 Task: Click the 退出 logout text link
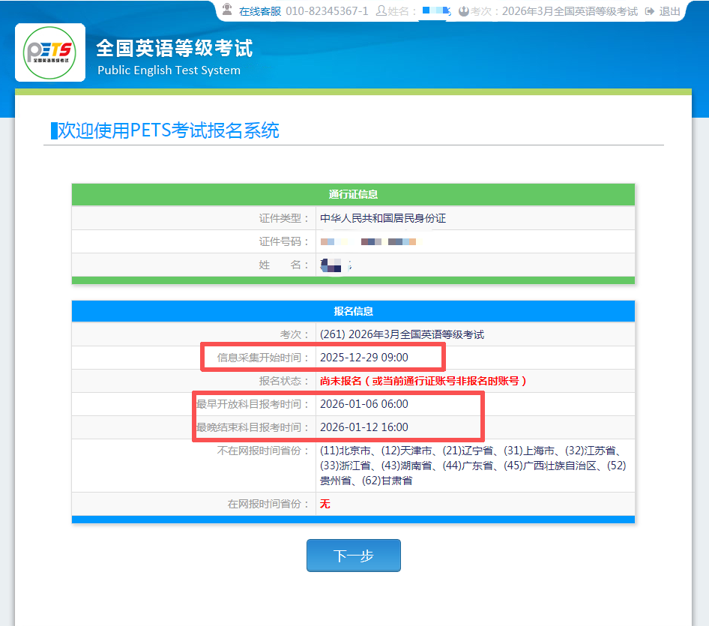click(670, 11)
